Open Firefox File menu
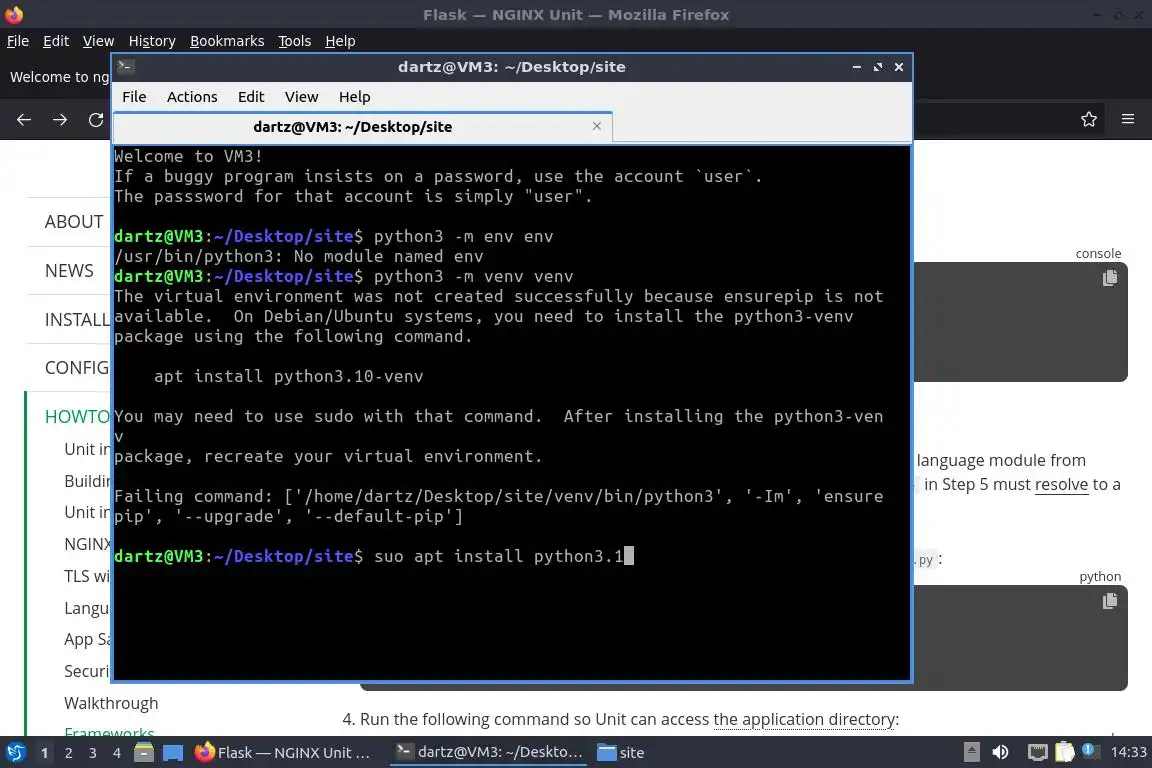Image resolution: width=1152 pixels, height=768 pixels. 18,41
